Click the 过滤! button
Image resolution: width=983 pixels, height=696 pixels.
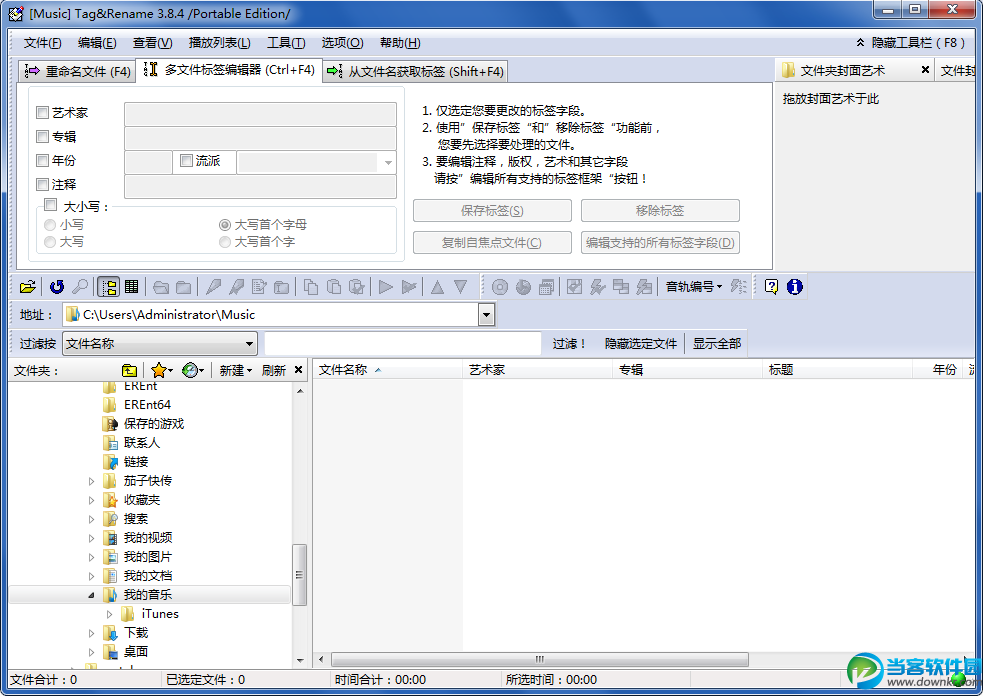[569, 344]
